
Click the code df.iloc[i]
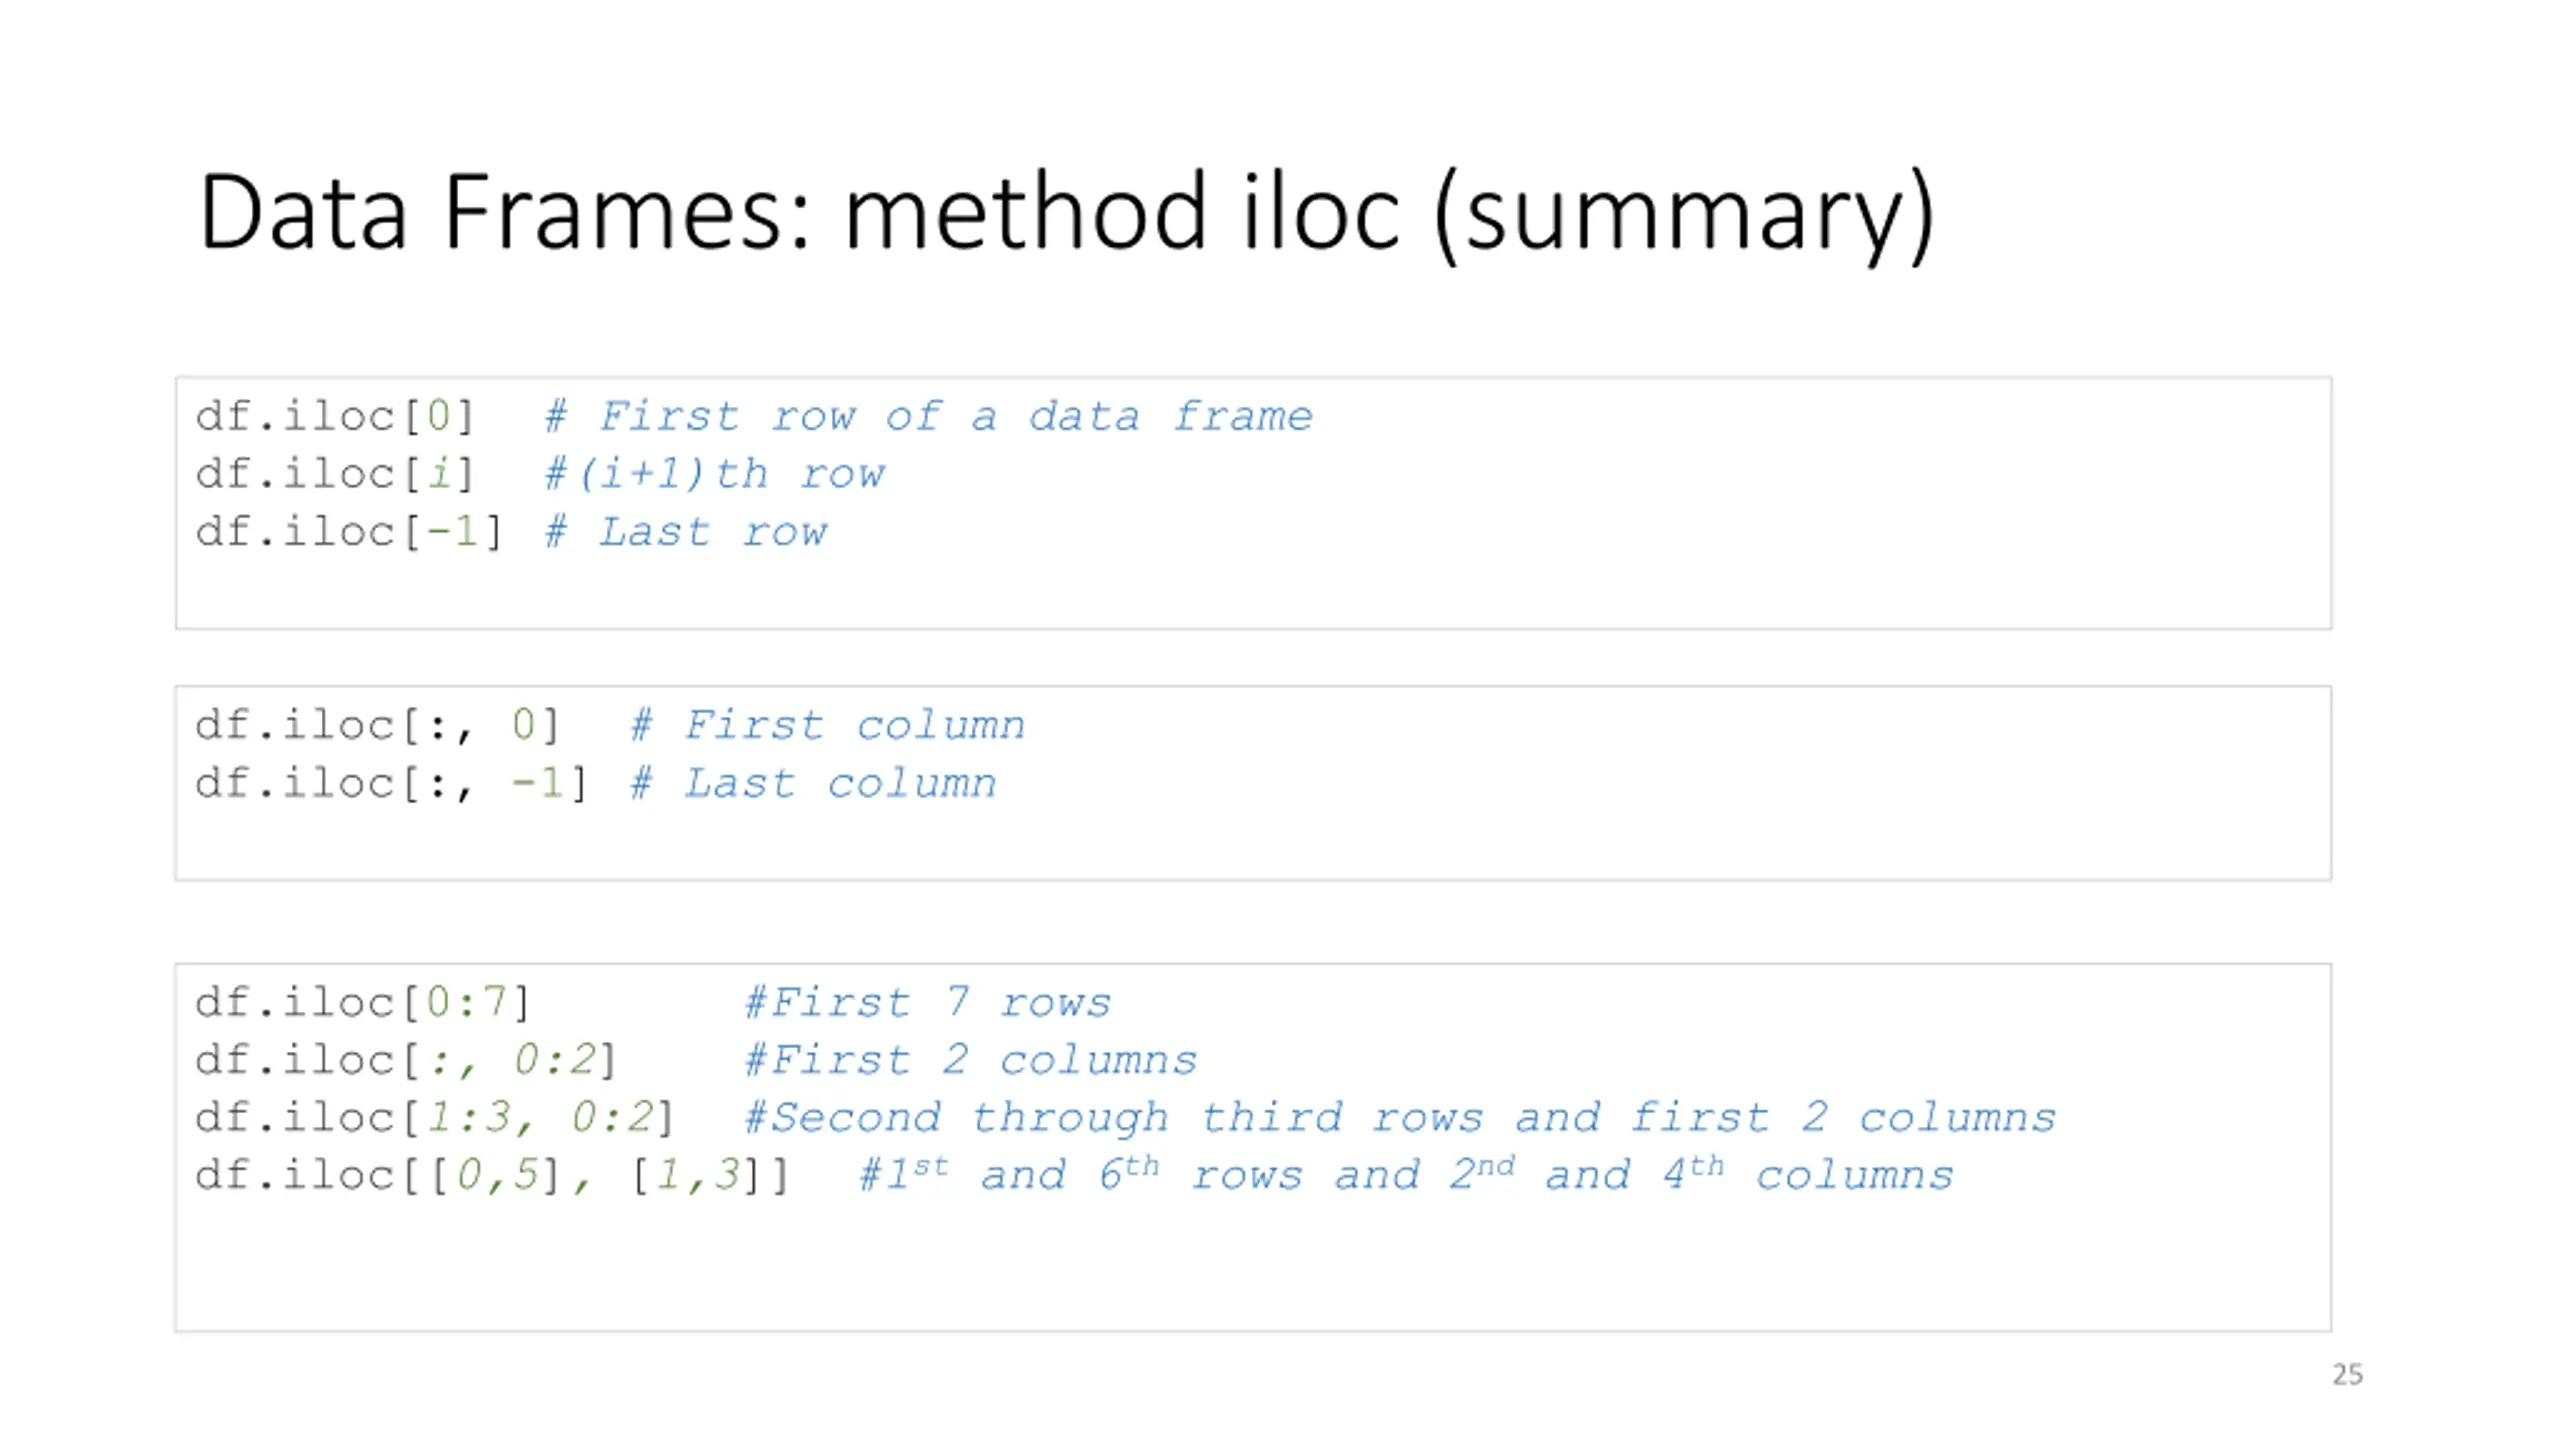[334, 473]
